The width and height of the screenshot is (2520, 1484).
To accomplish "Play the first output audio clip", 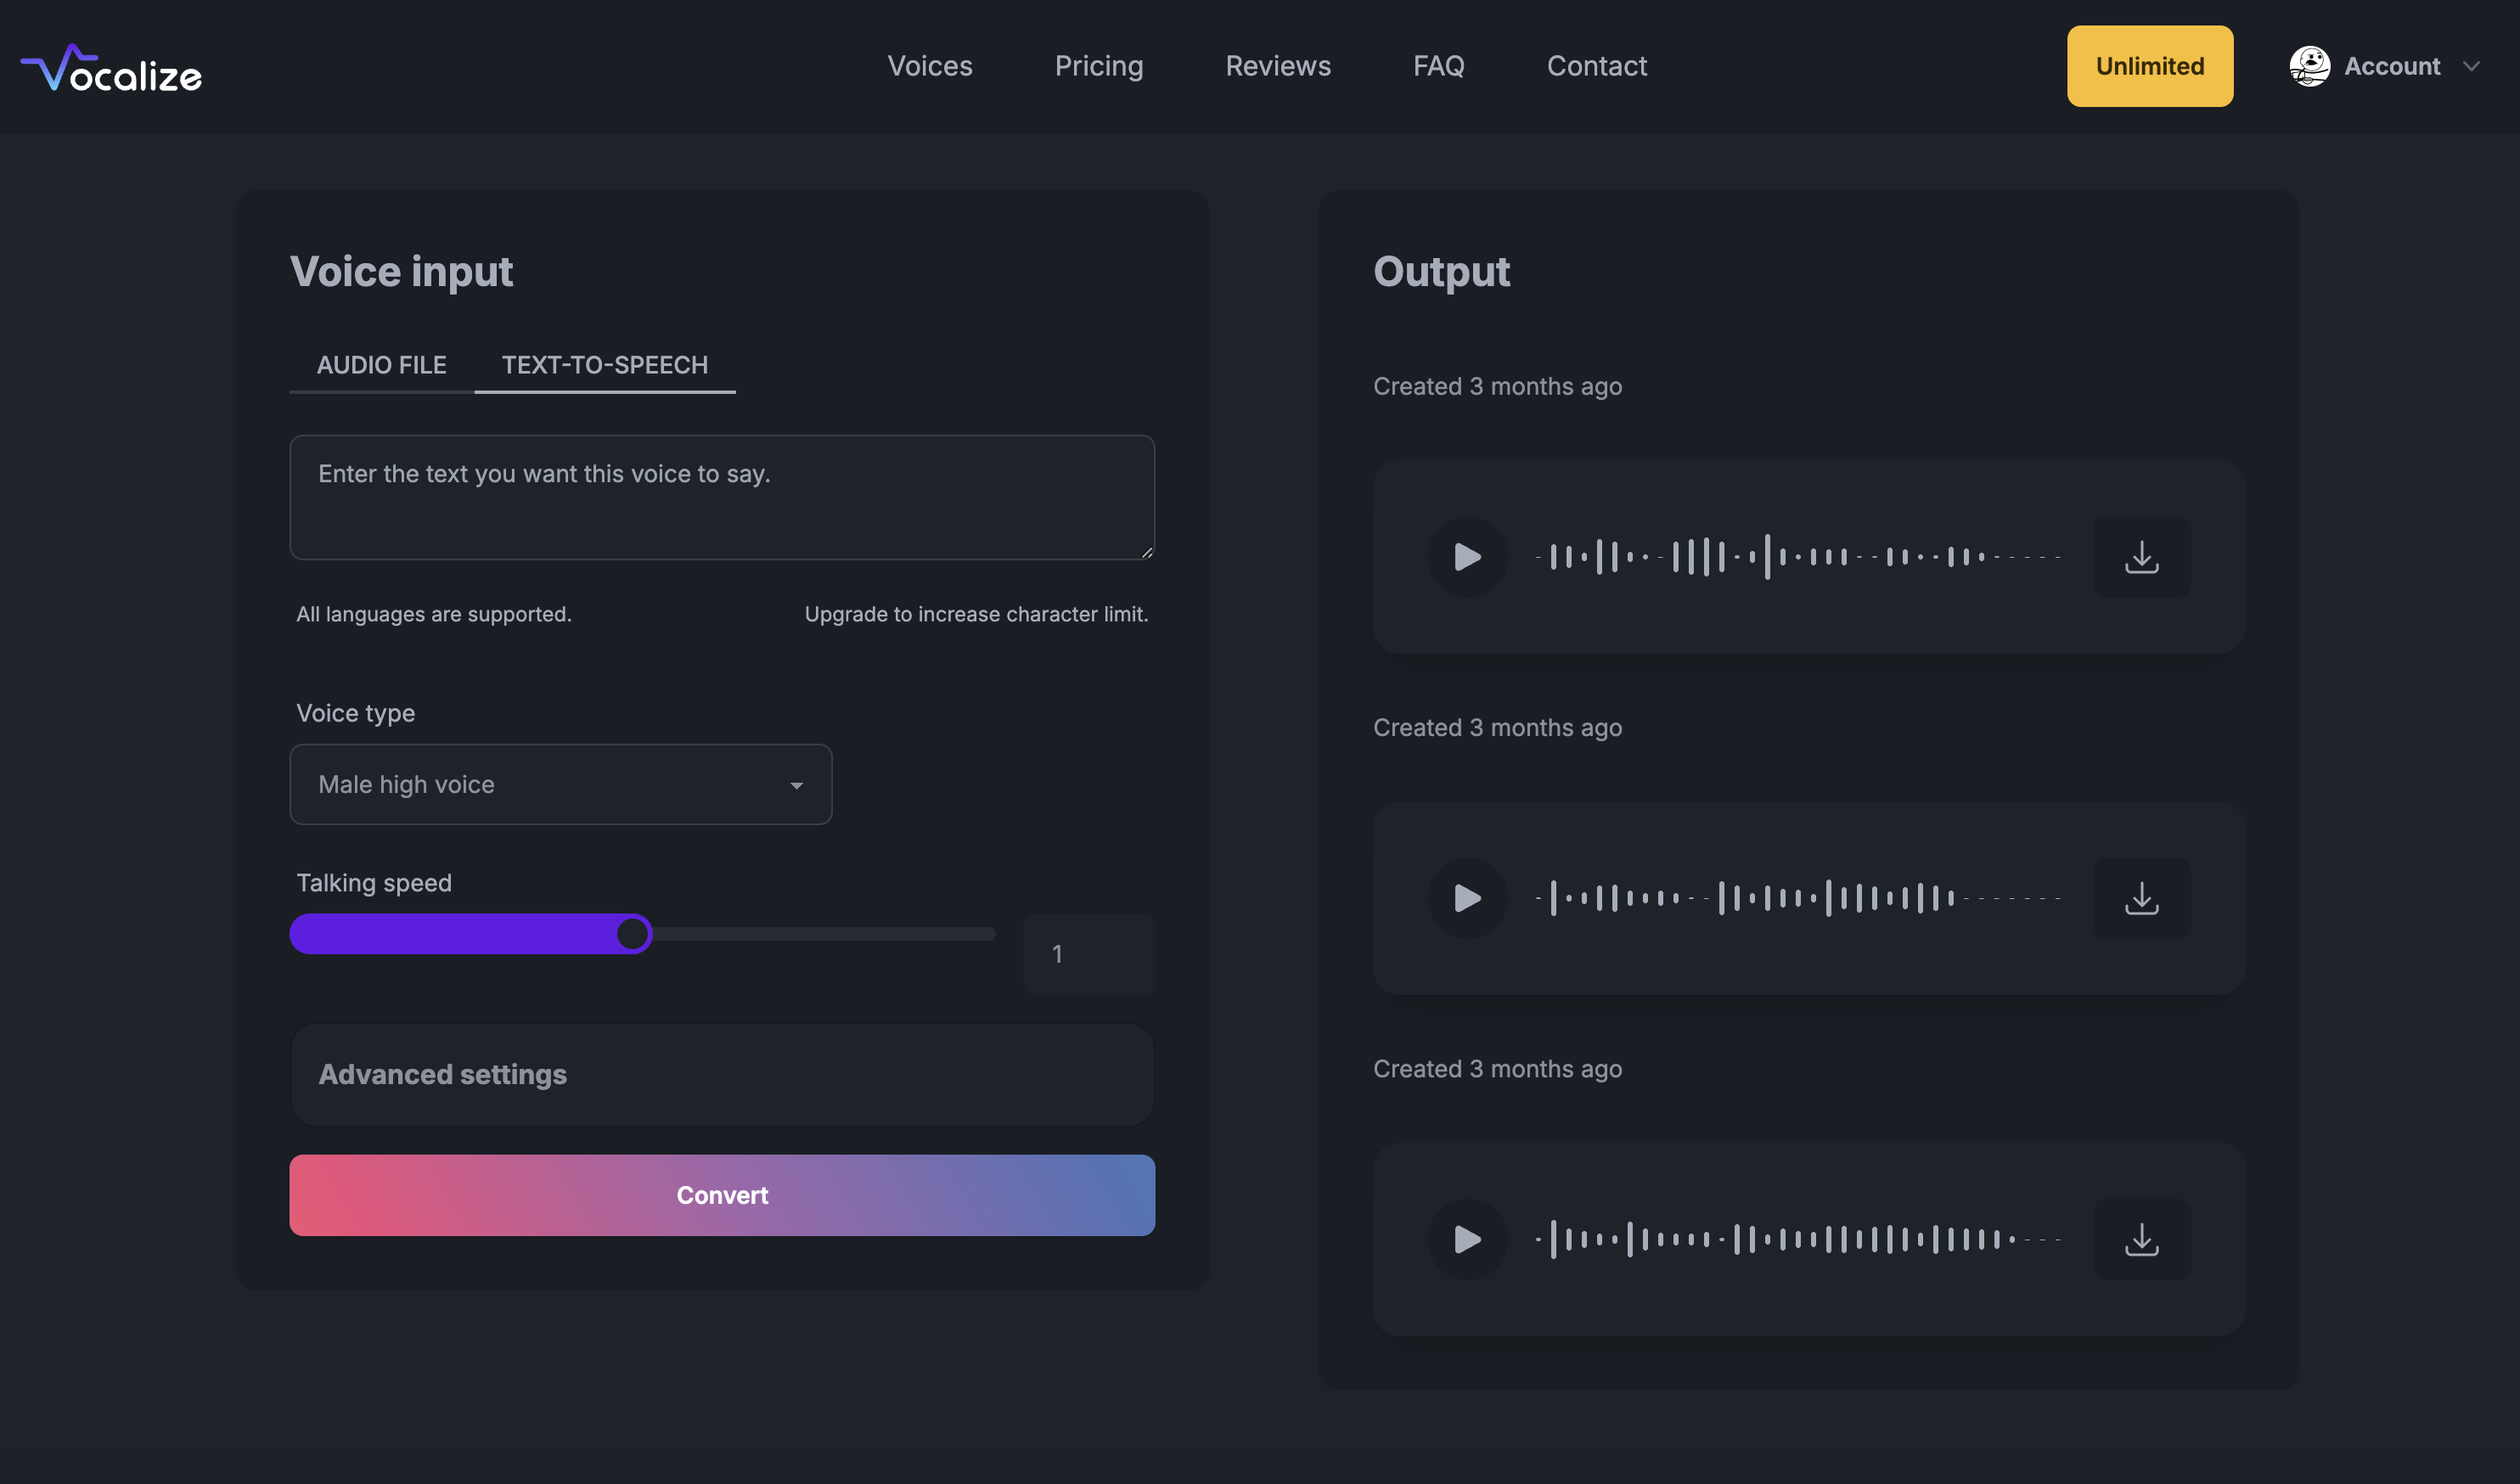I will click(x=1466, y=557).
